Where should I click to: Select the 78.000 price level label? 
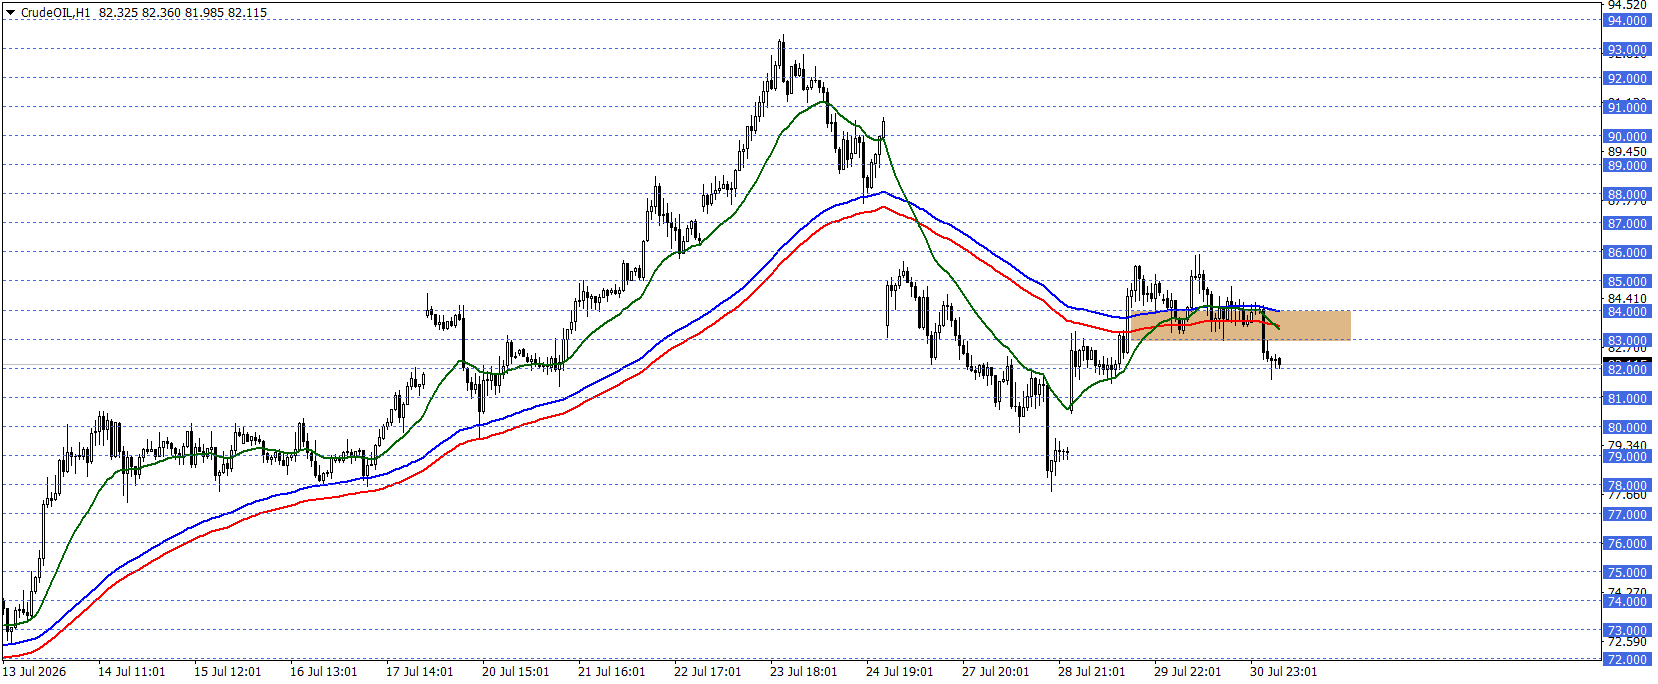pyautogui.click(x=1627, y=486)
